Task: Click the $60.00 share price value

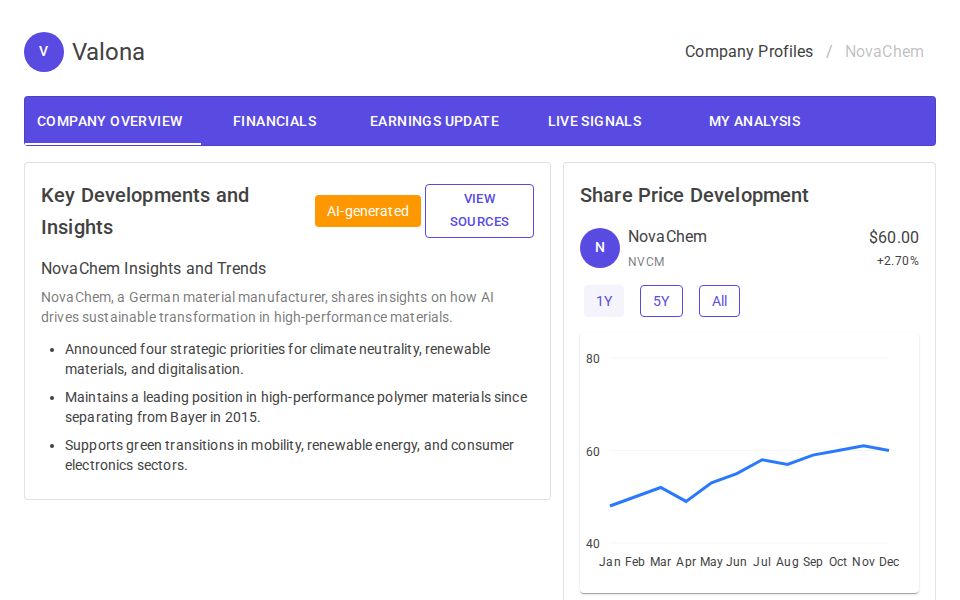Action: click(x=893, y=238)
